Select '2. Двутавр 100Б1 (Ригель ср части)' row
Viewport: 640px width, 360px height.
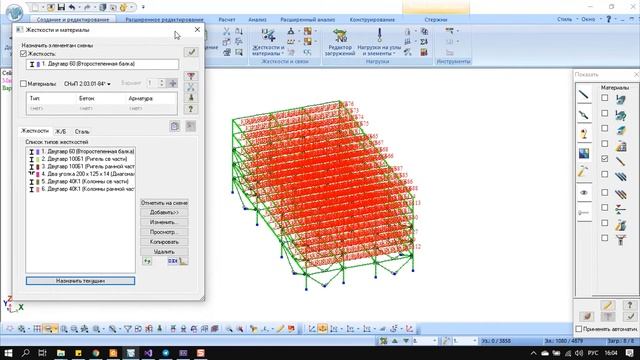[81, 159]
